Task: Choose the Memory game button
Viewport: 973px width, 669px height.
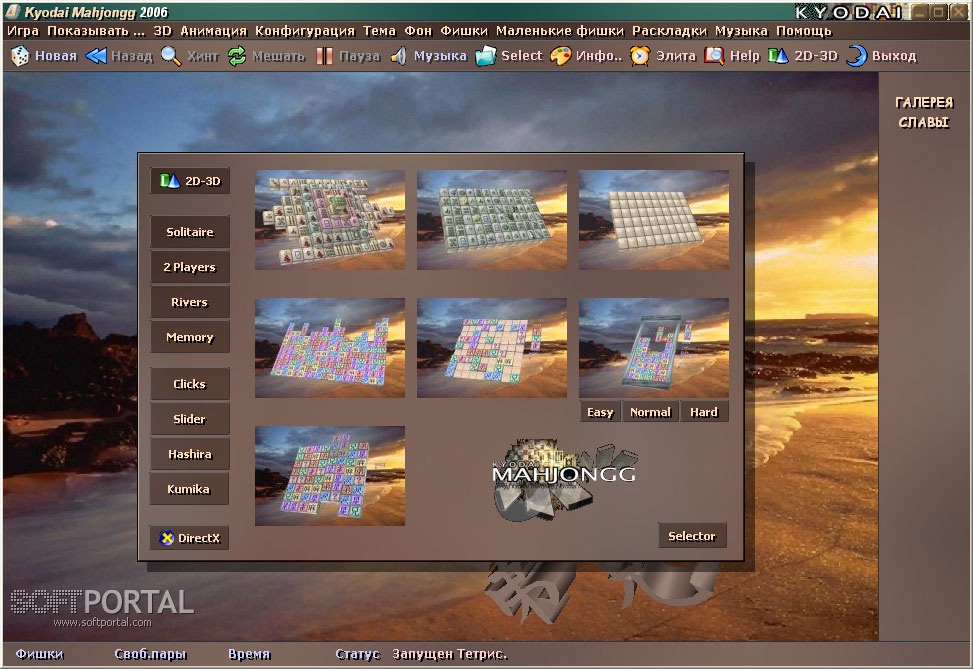Action: pos(190,337)
